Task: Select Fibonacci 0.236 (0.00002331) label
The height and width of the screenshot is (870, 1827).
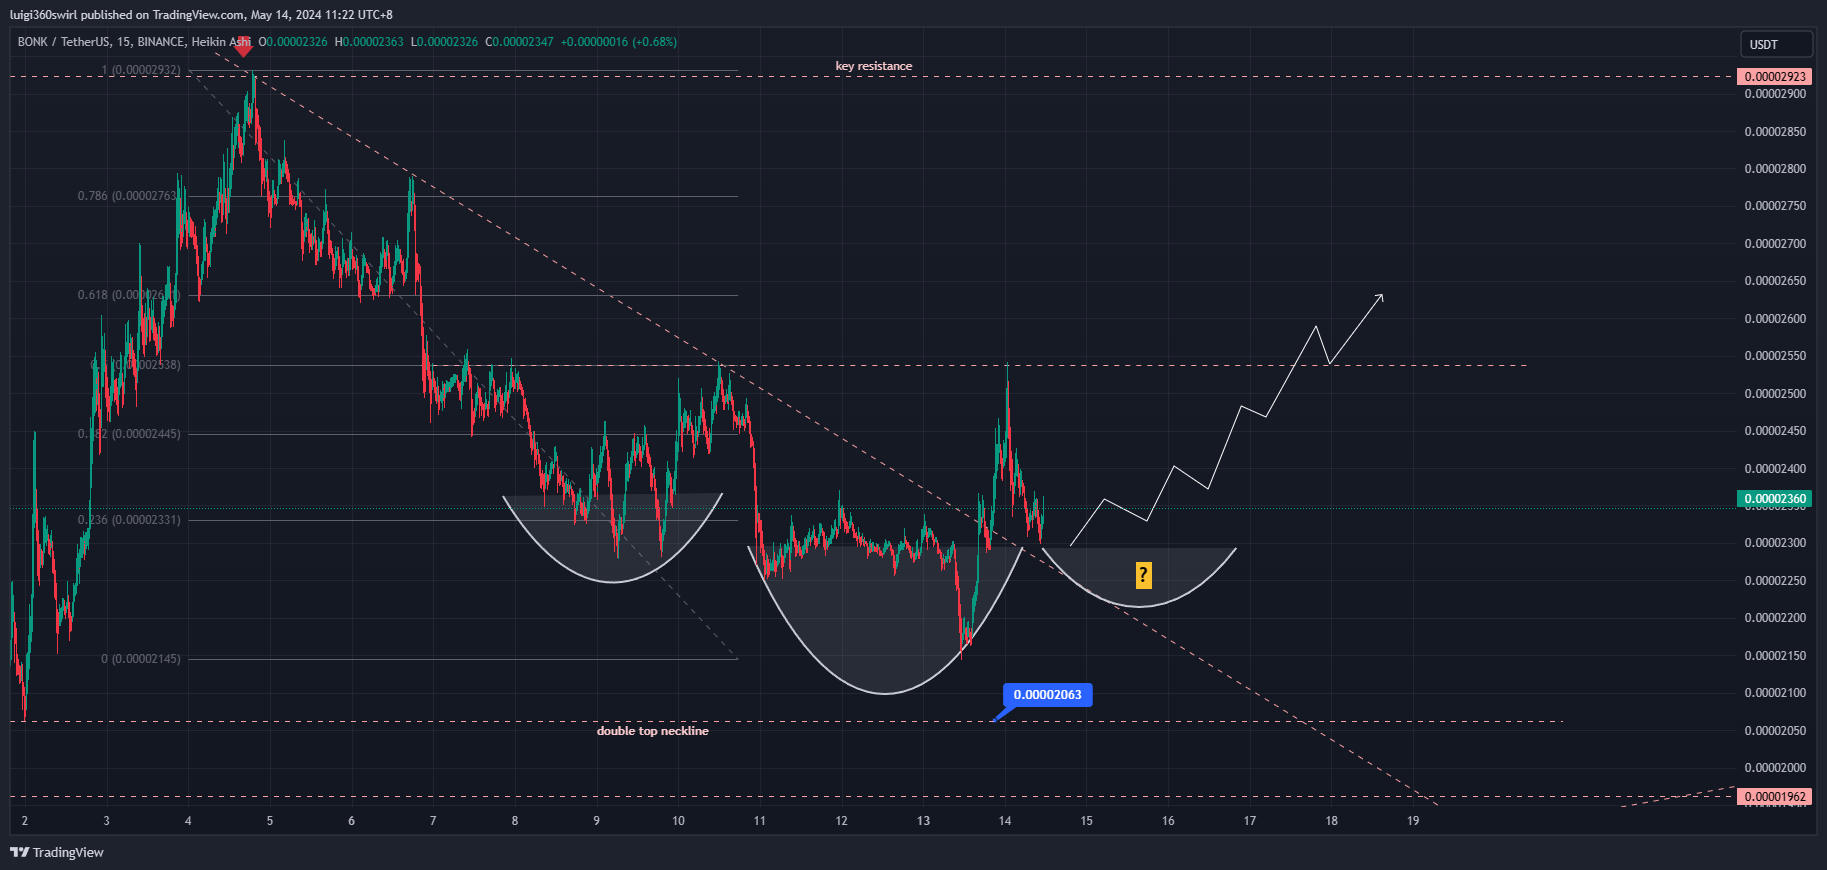Action: click(129, 520)
